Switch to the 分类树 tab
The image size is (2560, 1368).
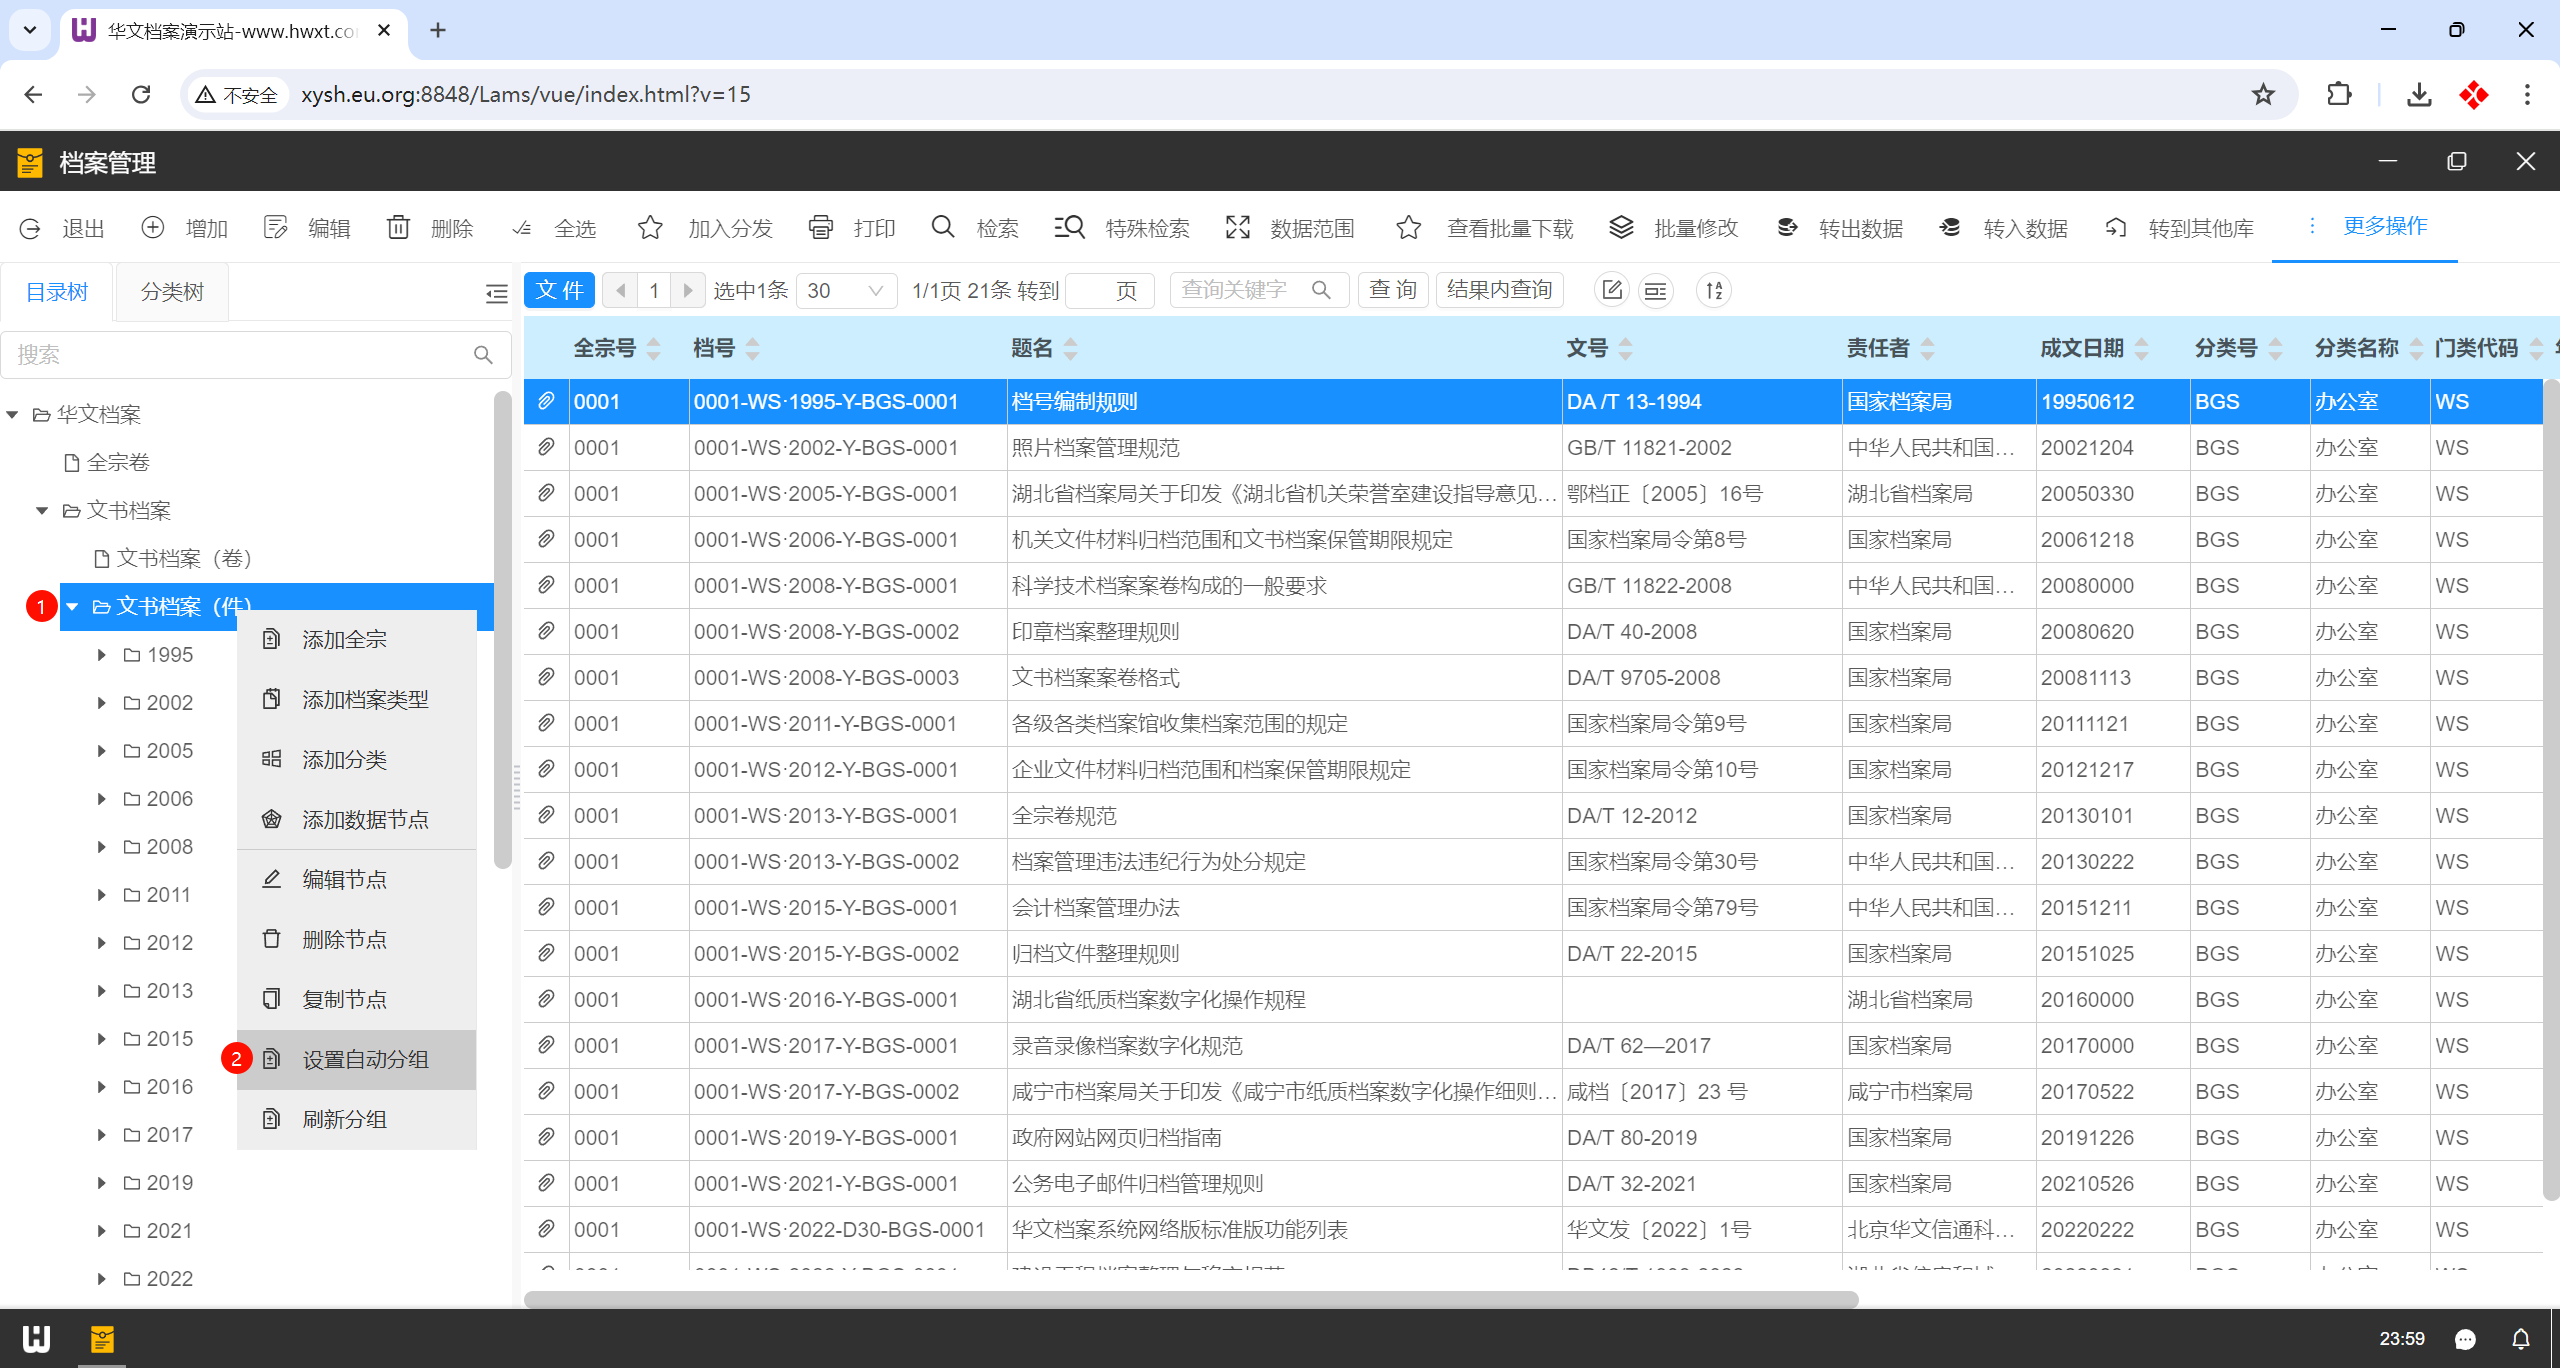click(172, 292)
